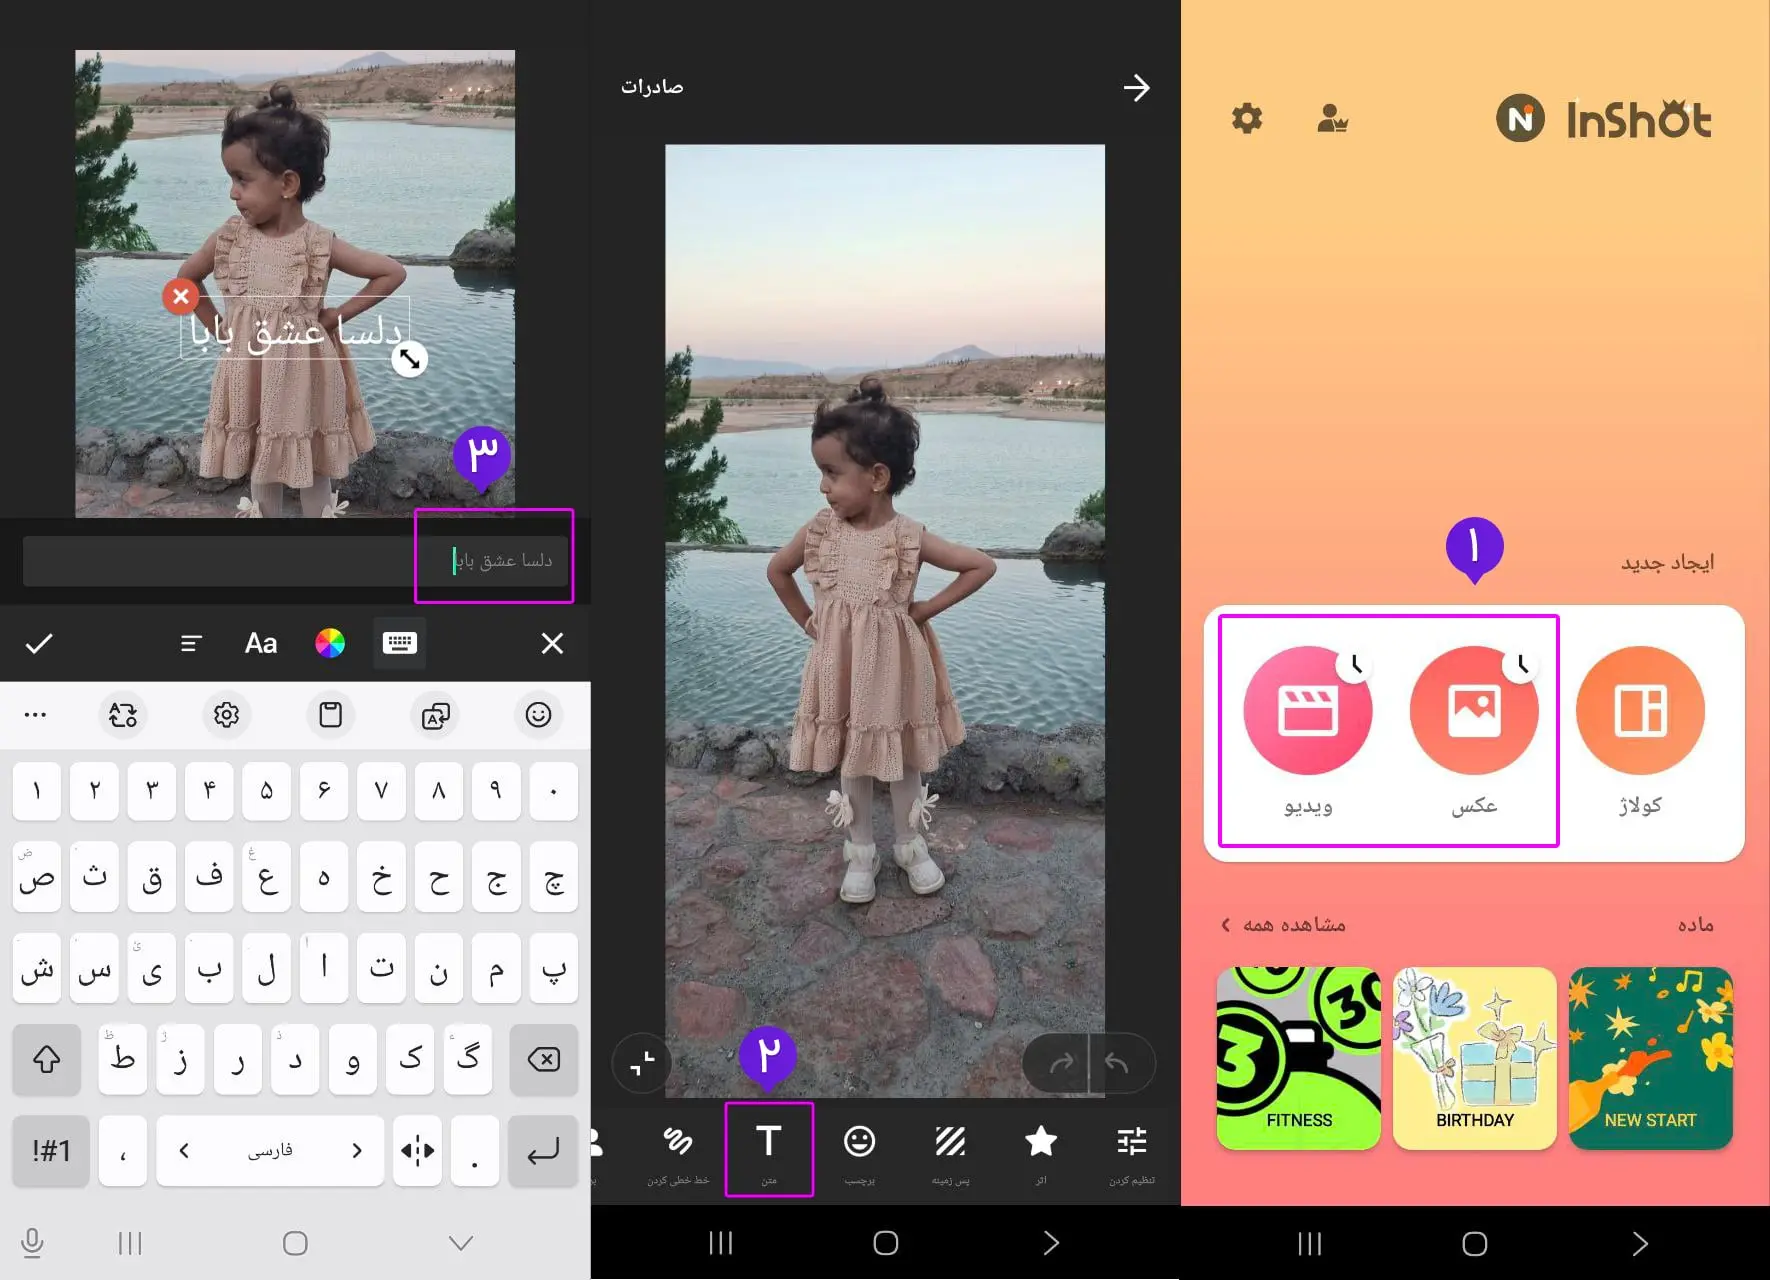The width and height of the screenshot is (1770, 1280).
Task: Open the text color wheel picker
Action: (x=330, y=643)
